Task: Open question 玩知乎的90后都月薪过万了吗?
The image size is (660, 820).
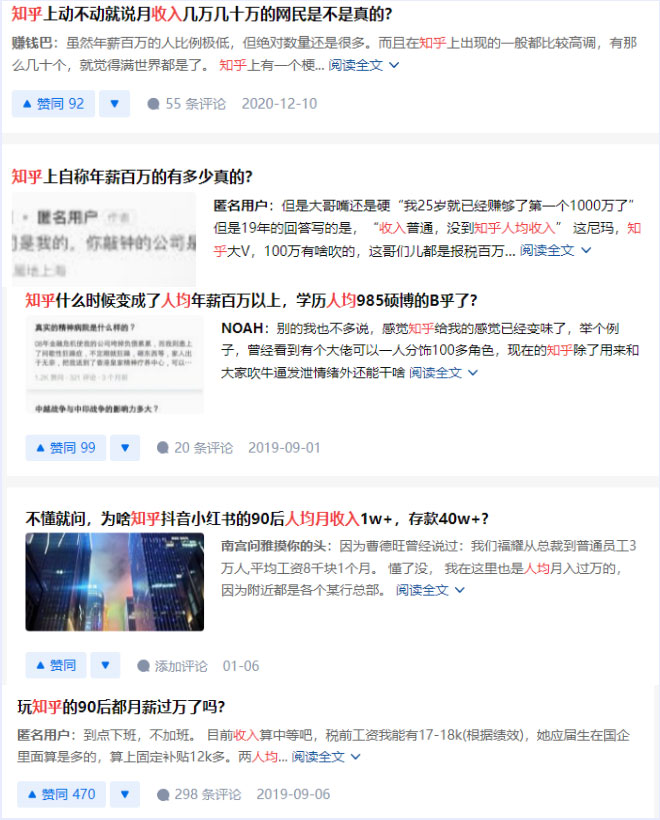Action: pyautogui.click(x=121, y=706)
